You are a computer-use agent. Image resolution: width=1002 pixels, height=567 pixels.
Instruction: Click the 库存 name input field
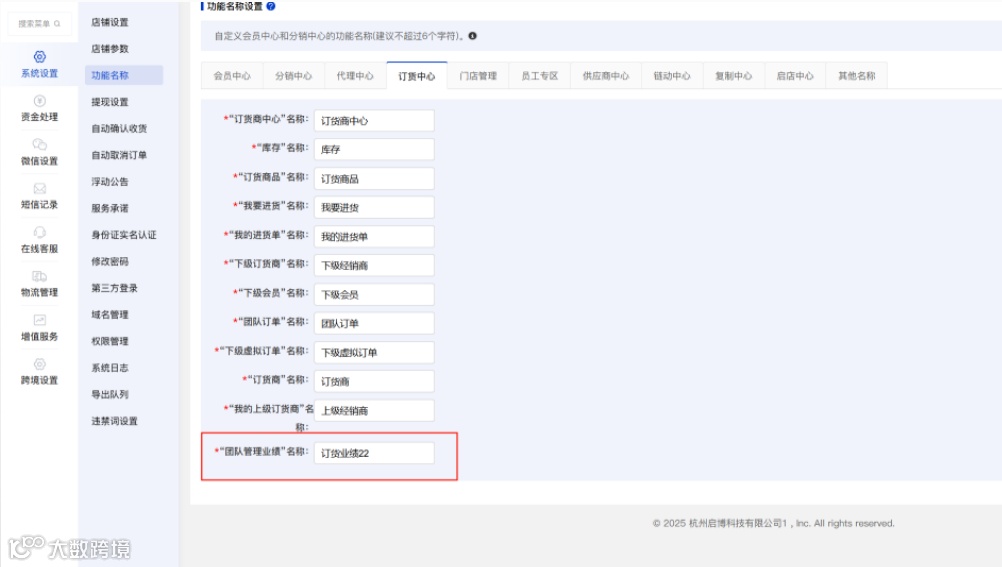(x=374, y=150)
